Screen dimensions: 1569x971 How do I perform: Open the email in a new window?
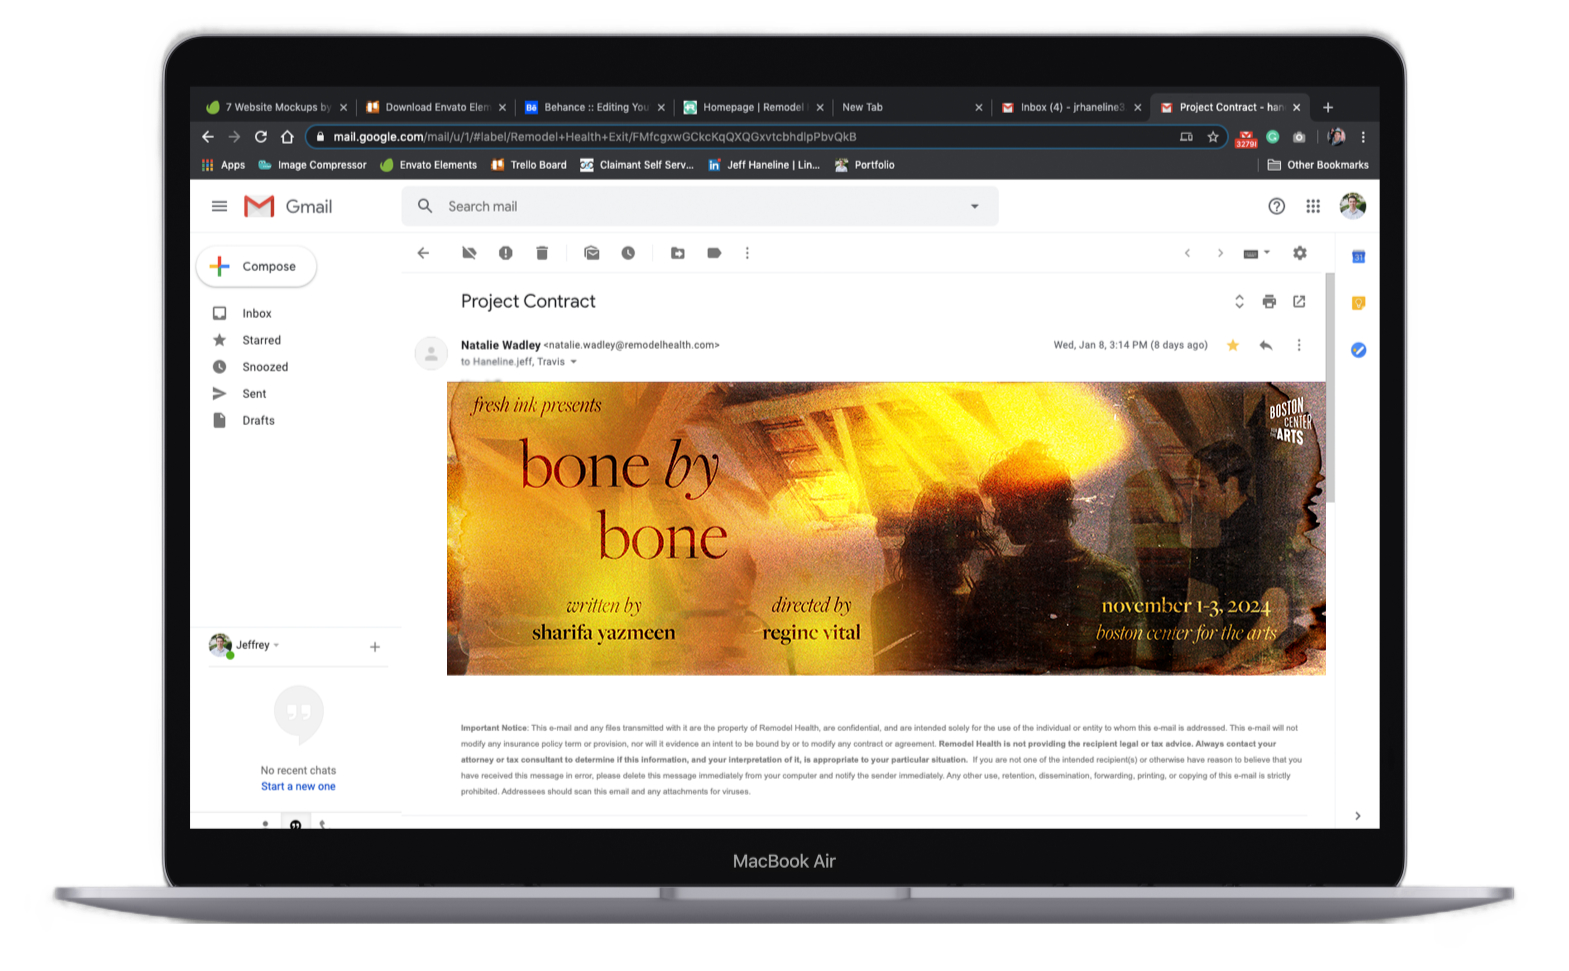[1299, 301]
